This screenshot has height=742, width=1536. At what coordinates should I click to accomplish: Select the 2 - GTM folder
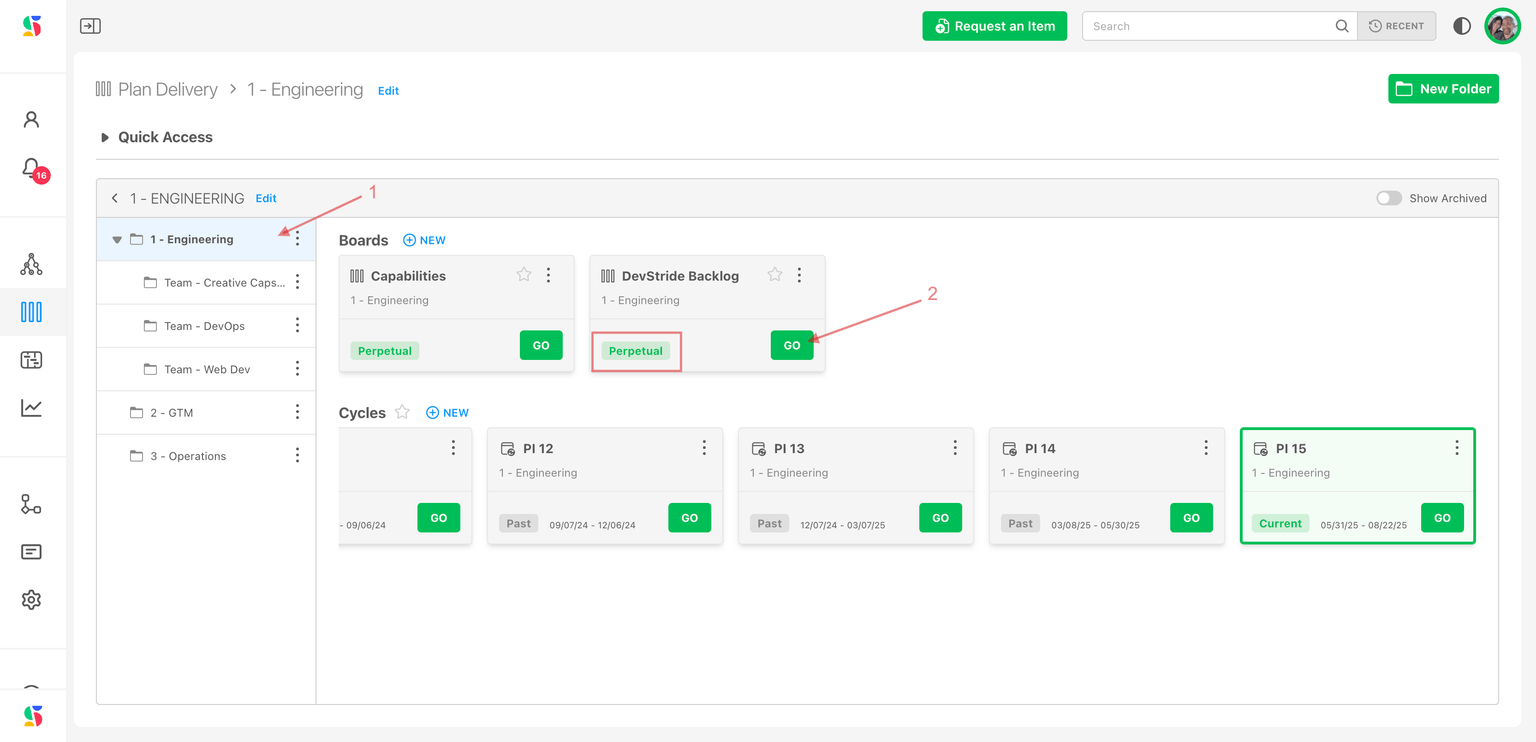point(171,413)
